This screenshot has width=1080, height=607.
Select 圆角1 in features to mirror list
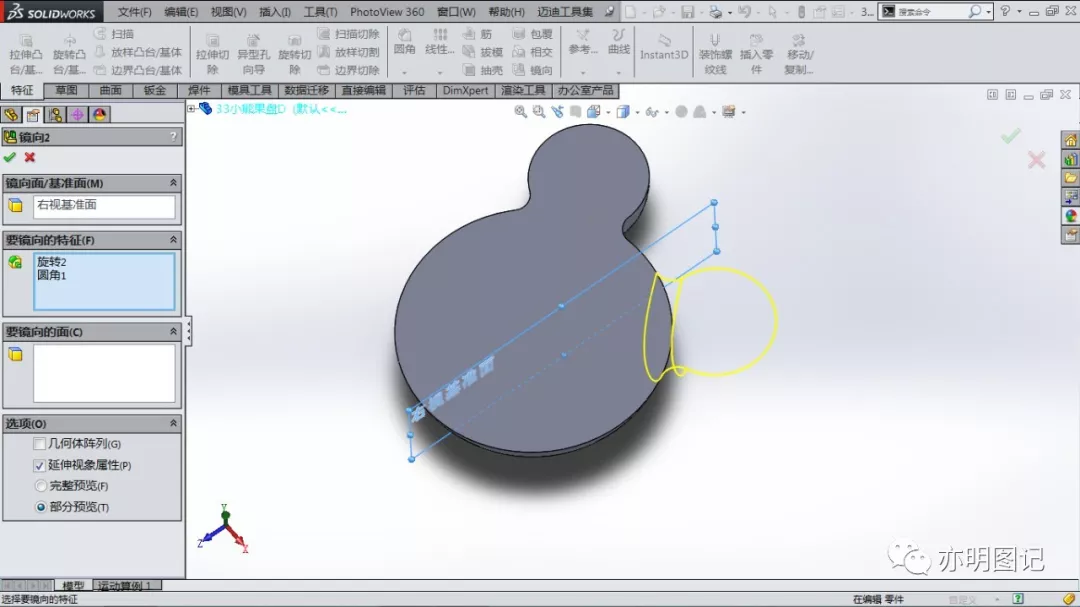(52, 276)
